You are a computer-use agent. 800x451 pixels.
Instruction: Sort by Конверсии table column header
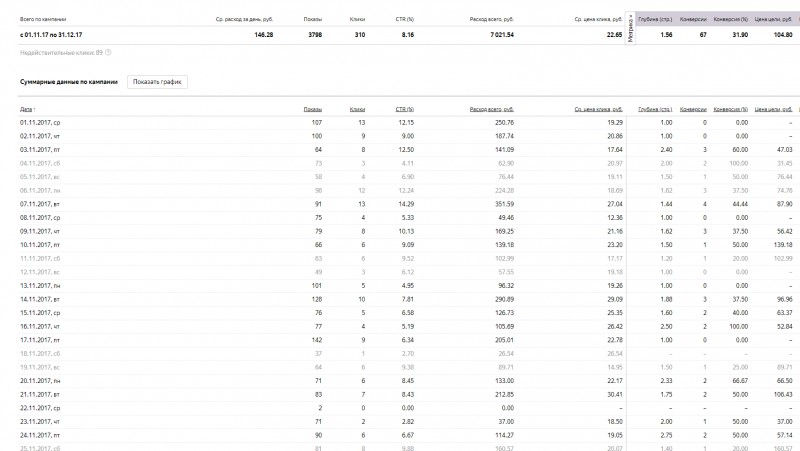[693, 109]
